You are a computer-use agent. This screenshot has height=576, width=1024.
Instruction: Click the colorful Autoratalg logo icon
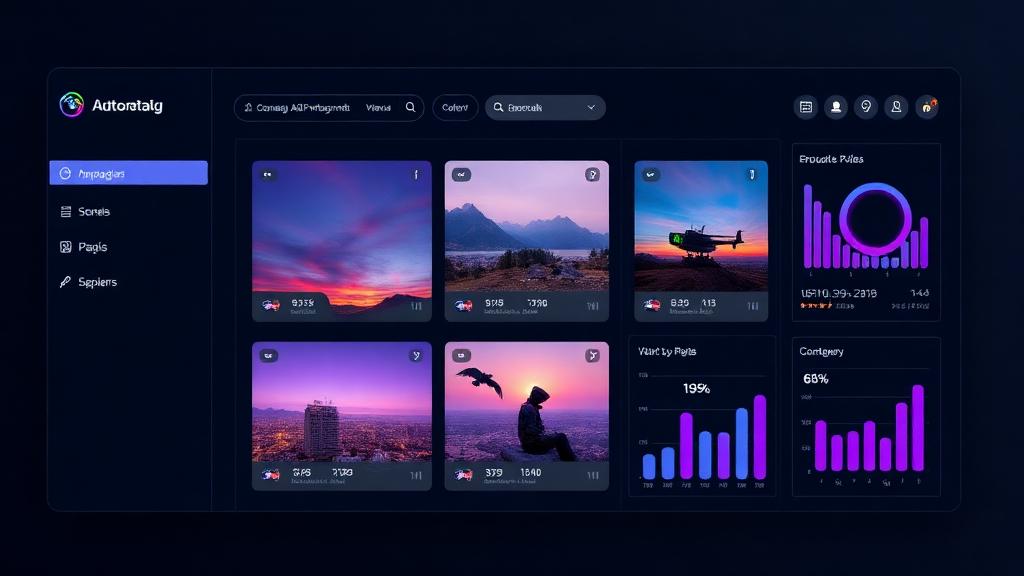point(72,104)
